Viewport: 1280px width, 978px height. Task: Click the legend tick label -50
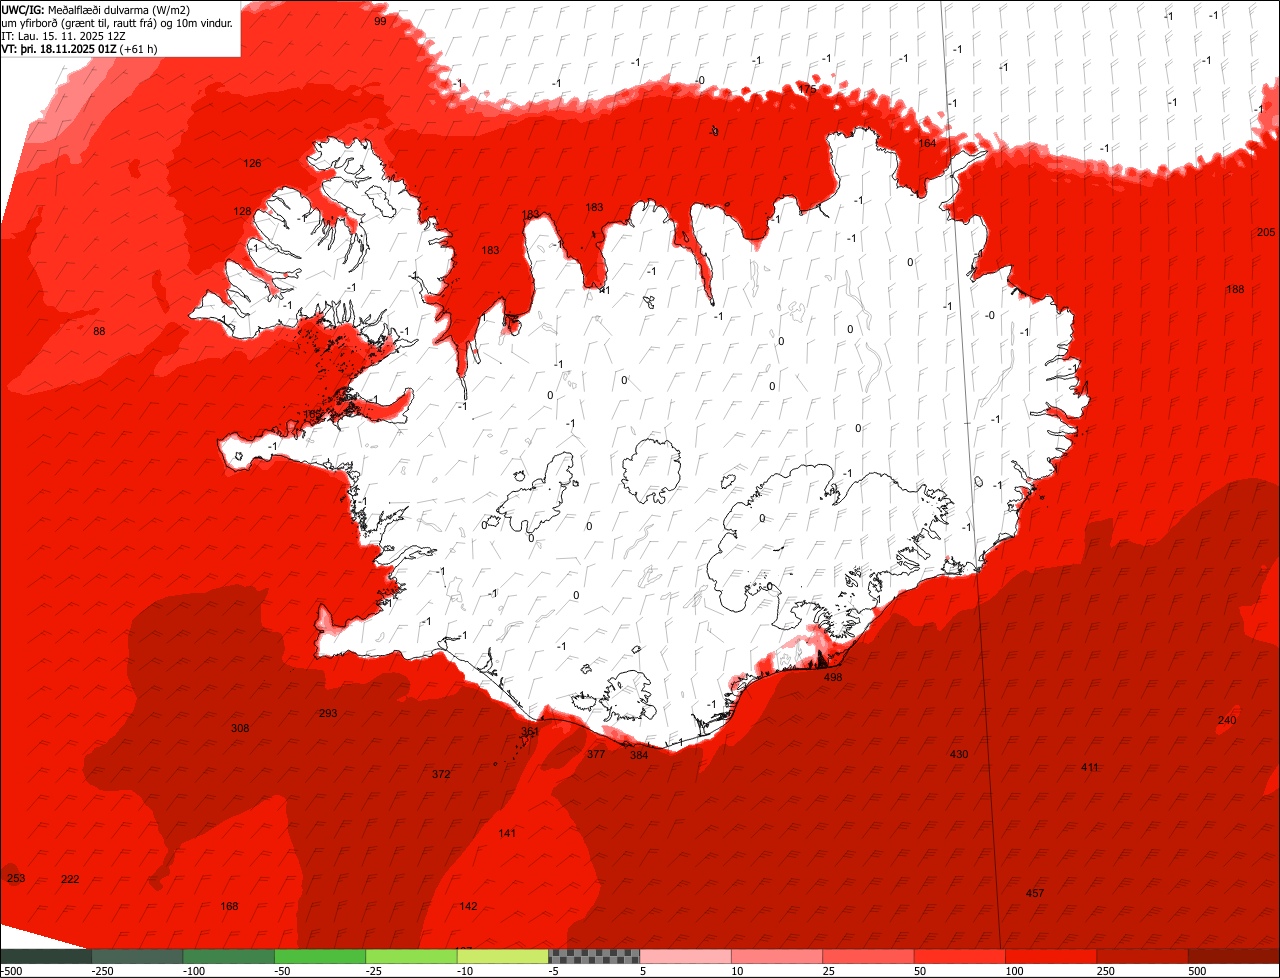(x=282, y=971)
